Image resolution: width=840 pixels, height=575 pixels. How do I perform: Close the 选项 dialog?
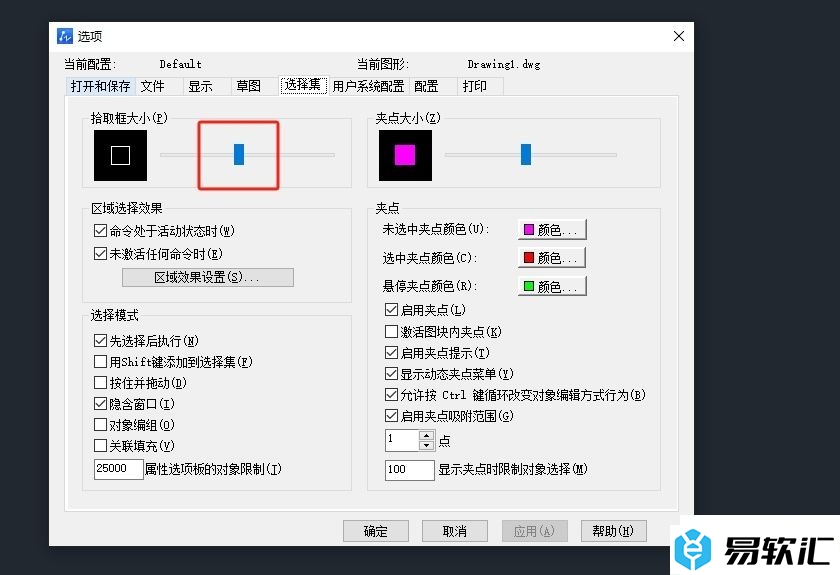(x=679, y=36)
